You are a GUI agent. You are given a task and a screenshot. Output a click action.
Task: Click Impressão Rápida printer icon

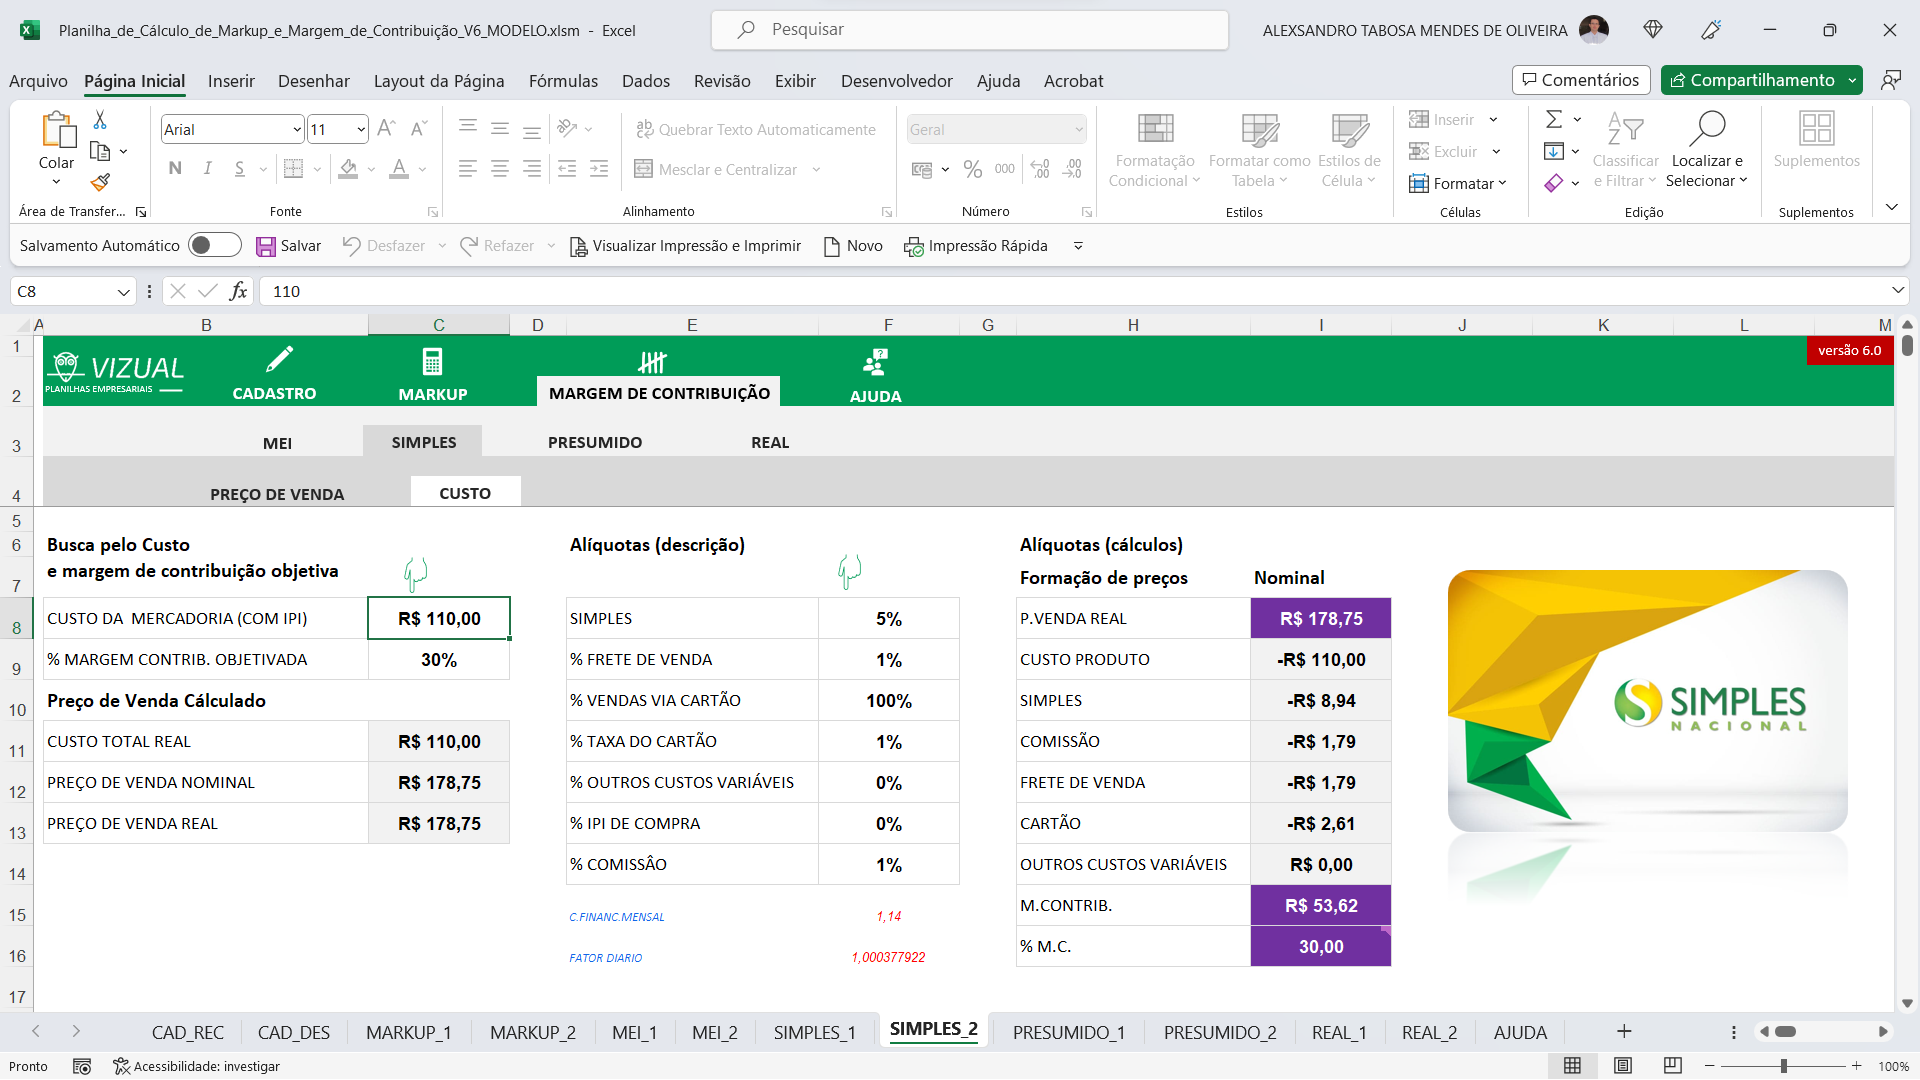coord(914,247)
